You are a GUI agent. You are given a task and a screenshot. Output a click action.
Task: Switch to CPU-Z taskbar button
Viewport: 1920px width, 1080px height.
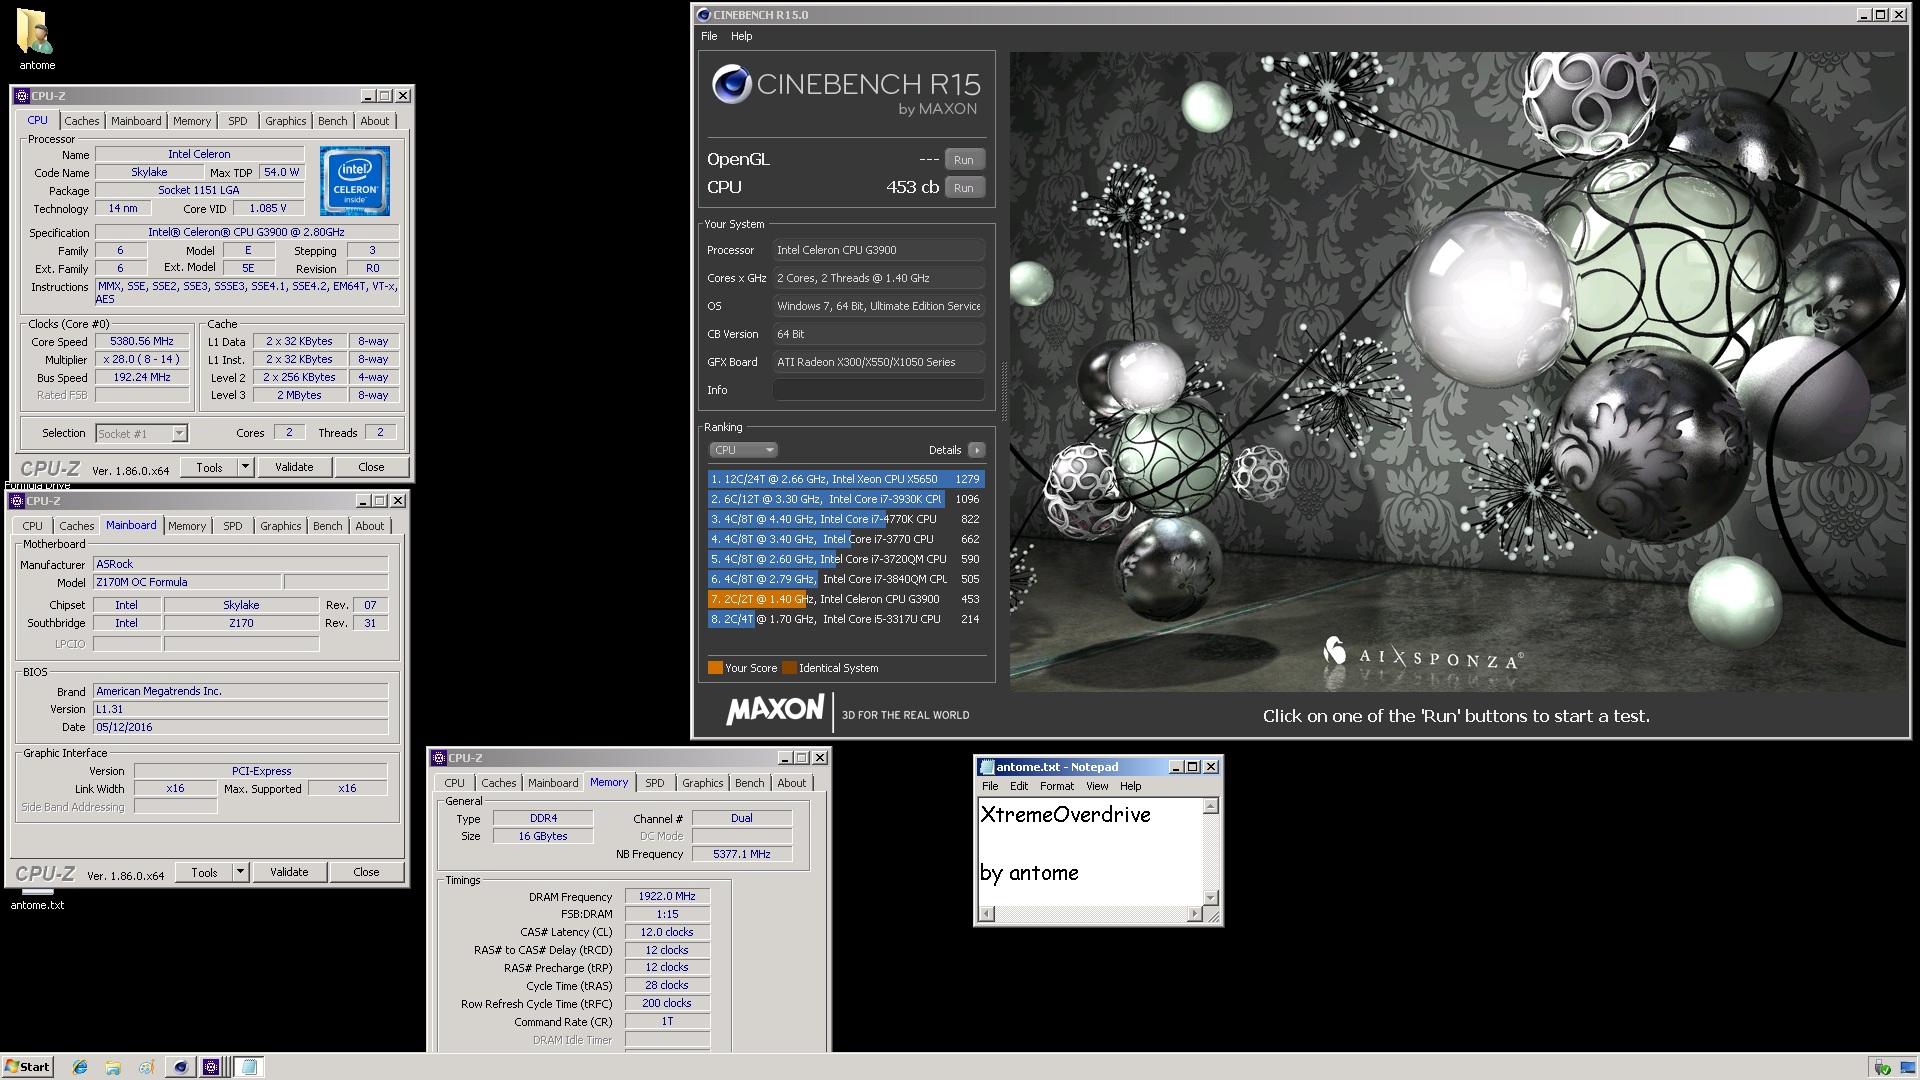coord(212,1067)
